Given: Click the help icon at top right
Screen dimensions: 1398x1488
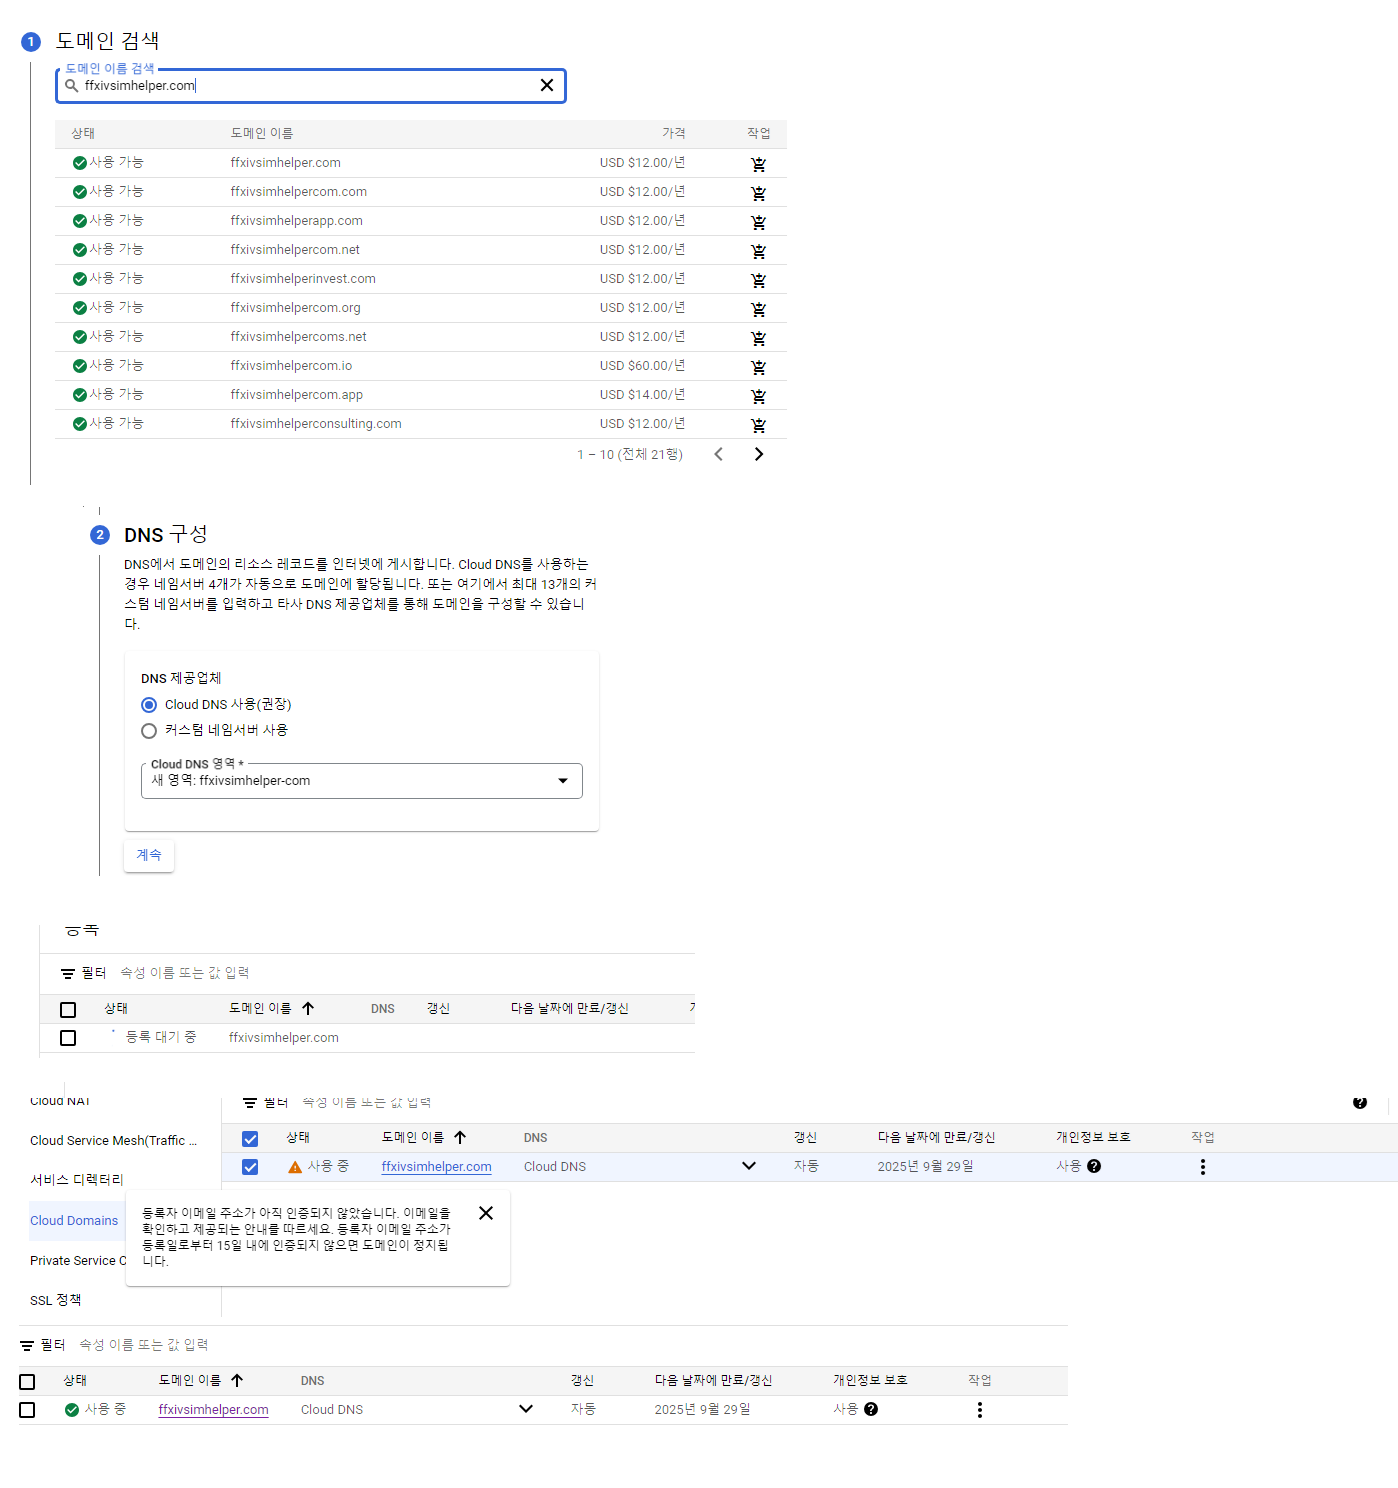Looking at the screenshot, I should coord(1360,1102).
